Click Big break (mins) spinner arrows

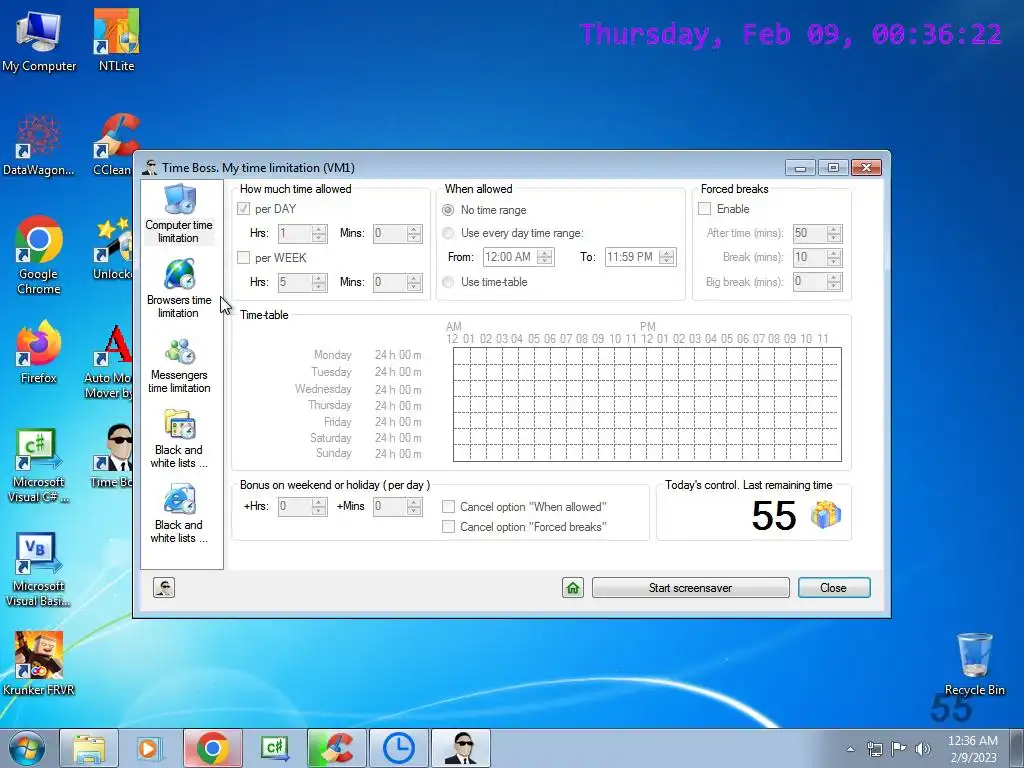point(833,282)
